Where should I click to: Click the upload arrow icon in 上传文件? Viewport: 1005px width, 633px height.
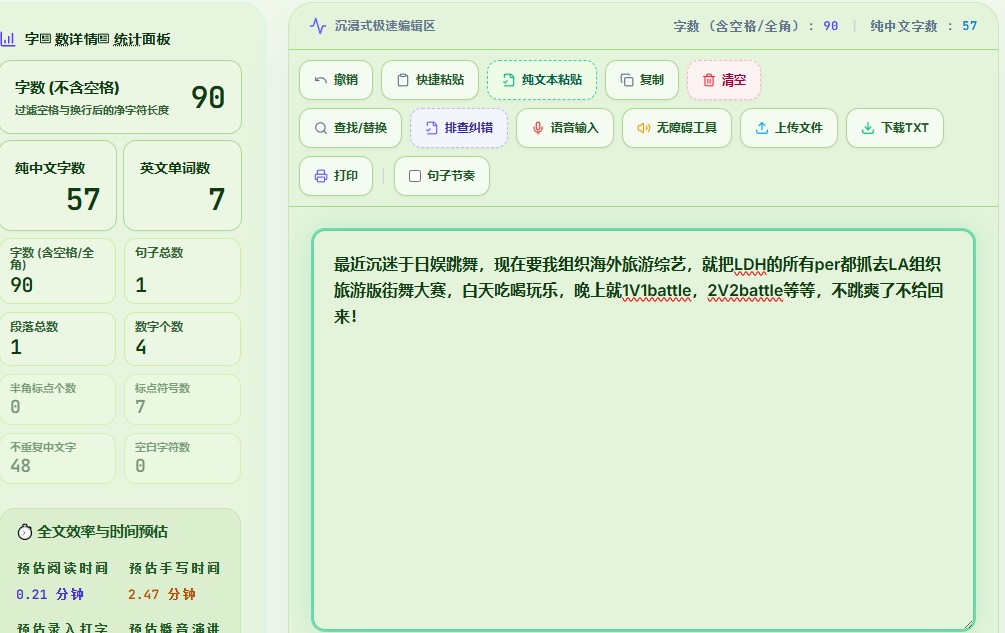[x=762, y=128]
